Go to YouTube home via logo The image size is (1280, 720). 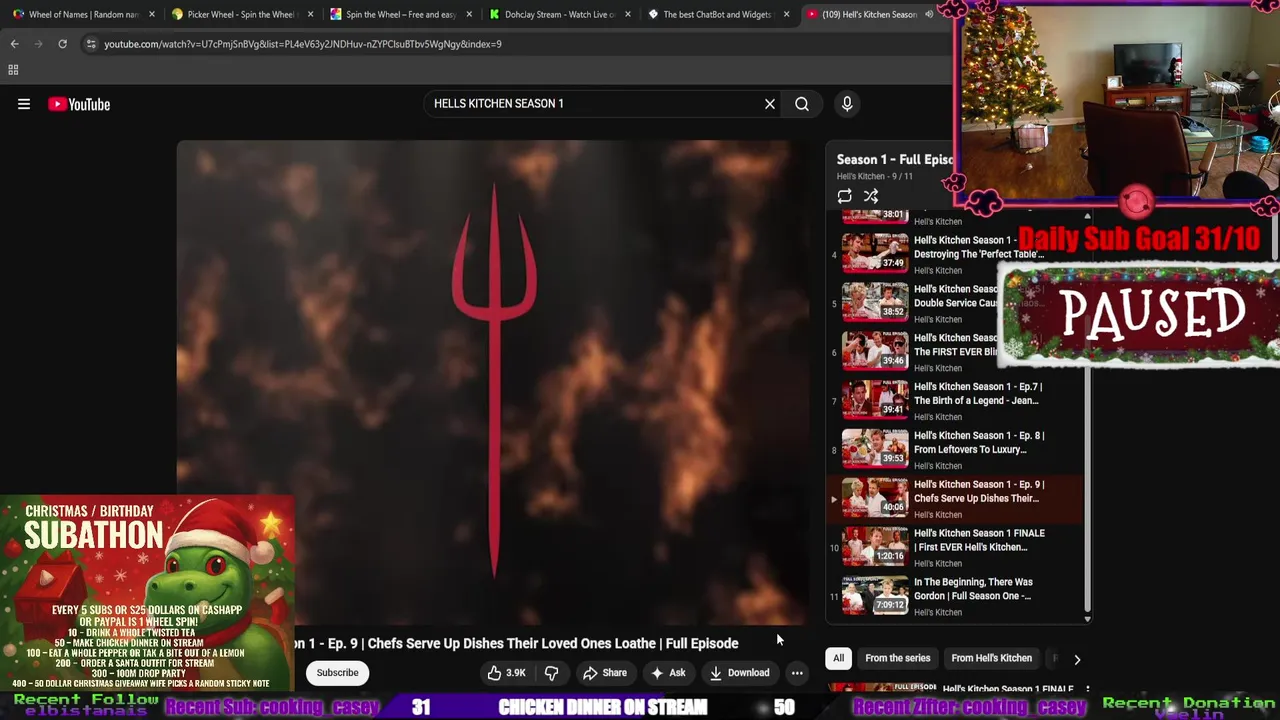pyautogui.click(x=79, y=104)
